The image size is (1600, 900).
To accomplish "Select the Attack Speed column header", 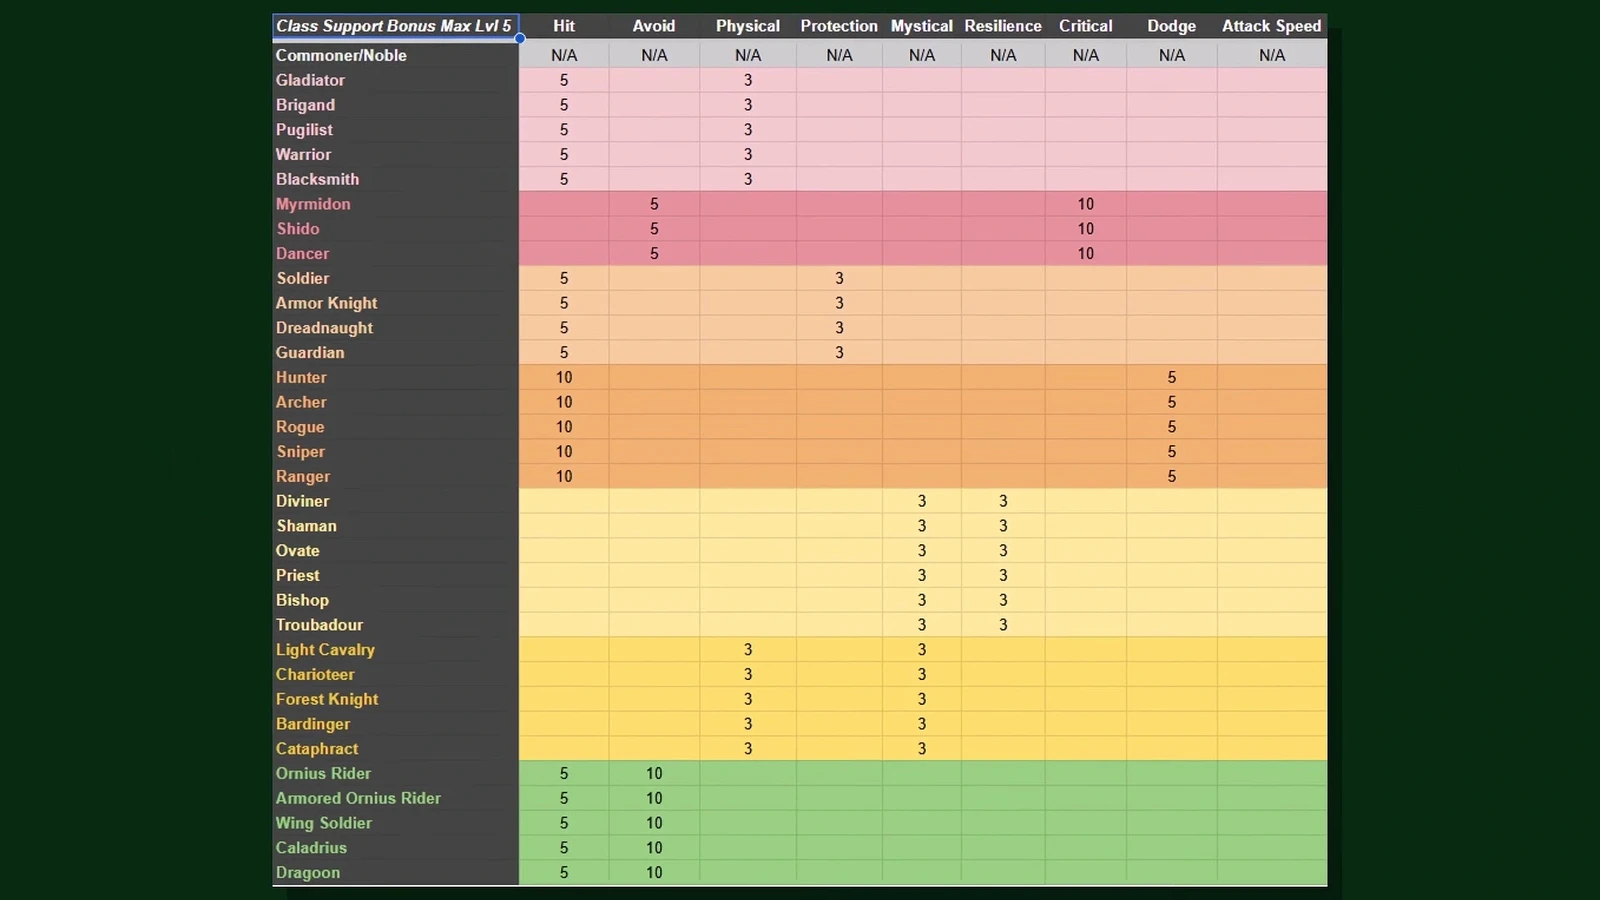I will click(1272, 26).
